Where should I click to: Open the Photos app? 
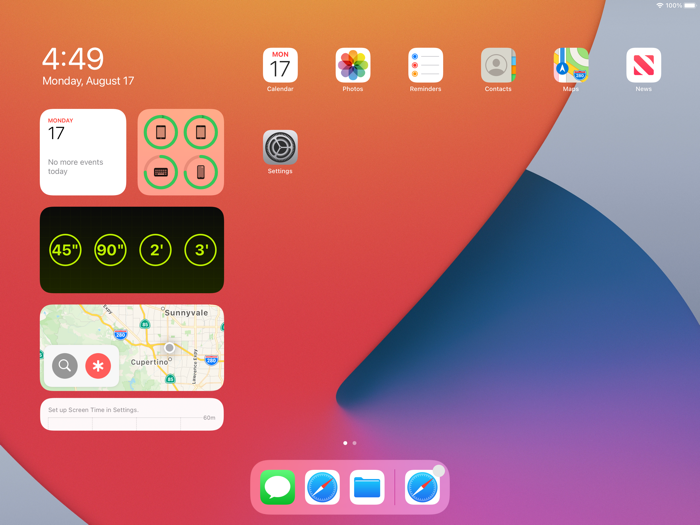[353, 65]
